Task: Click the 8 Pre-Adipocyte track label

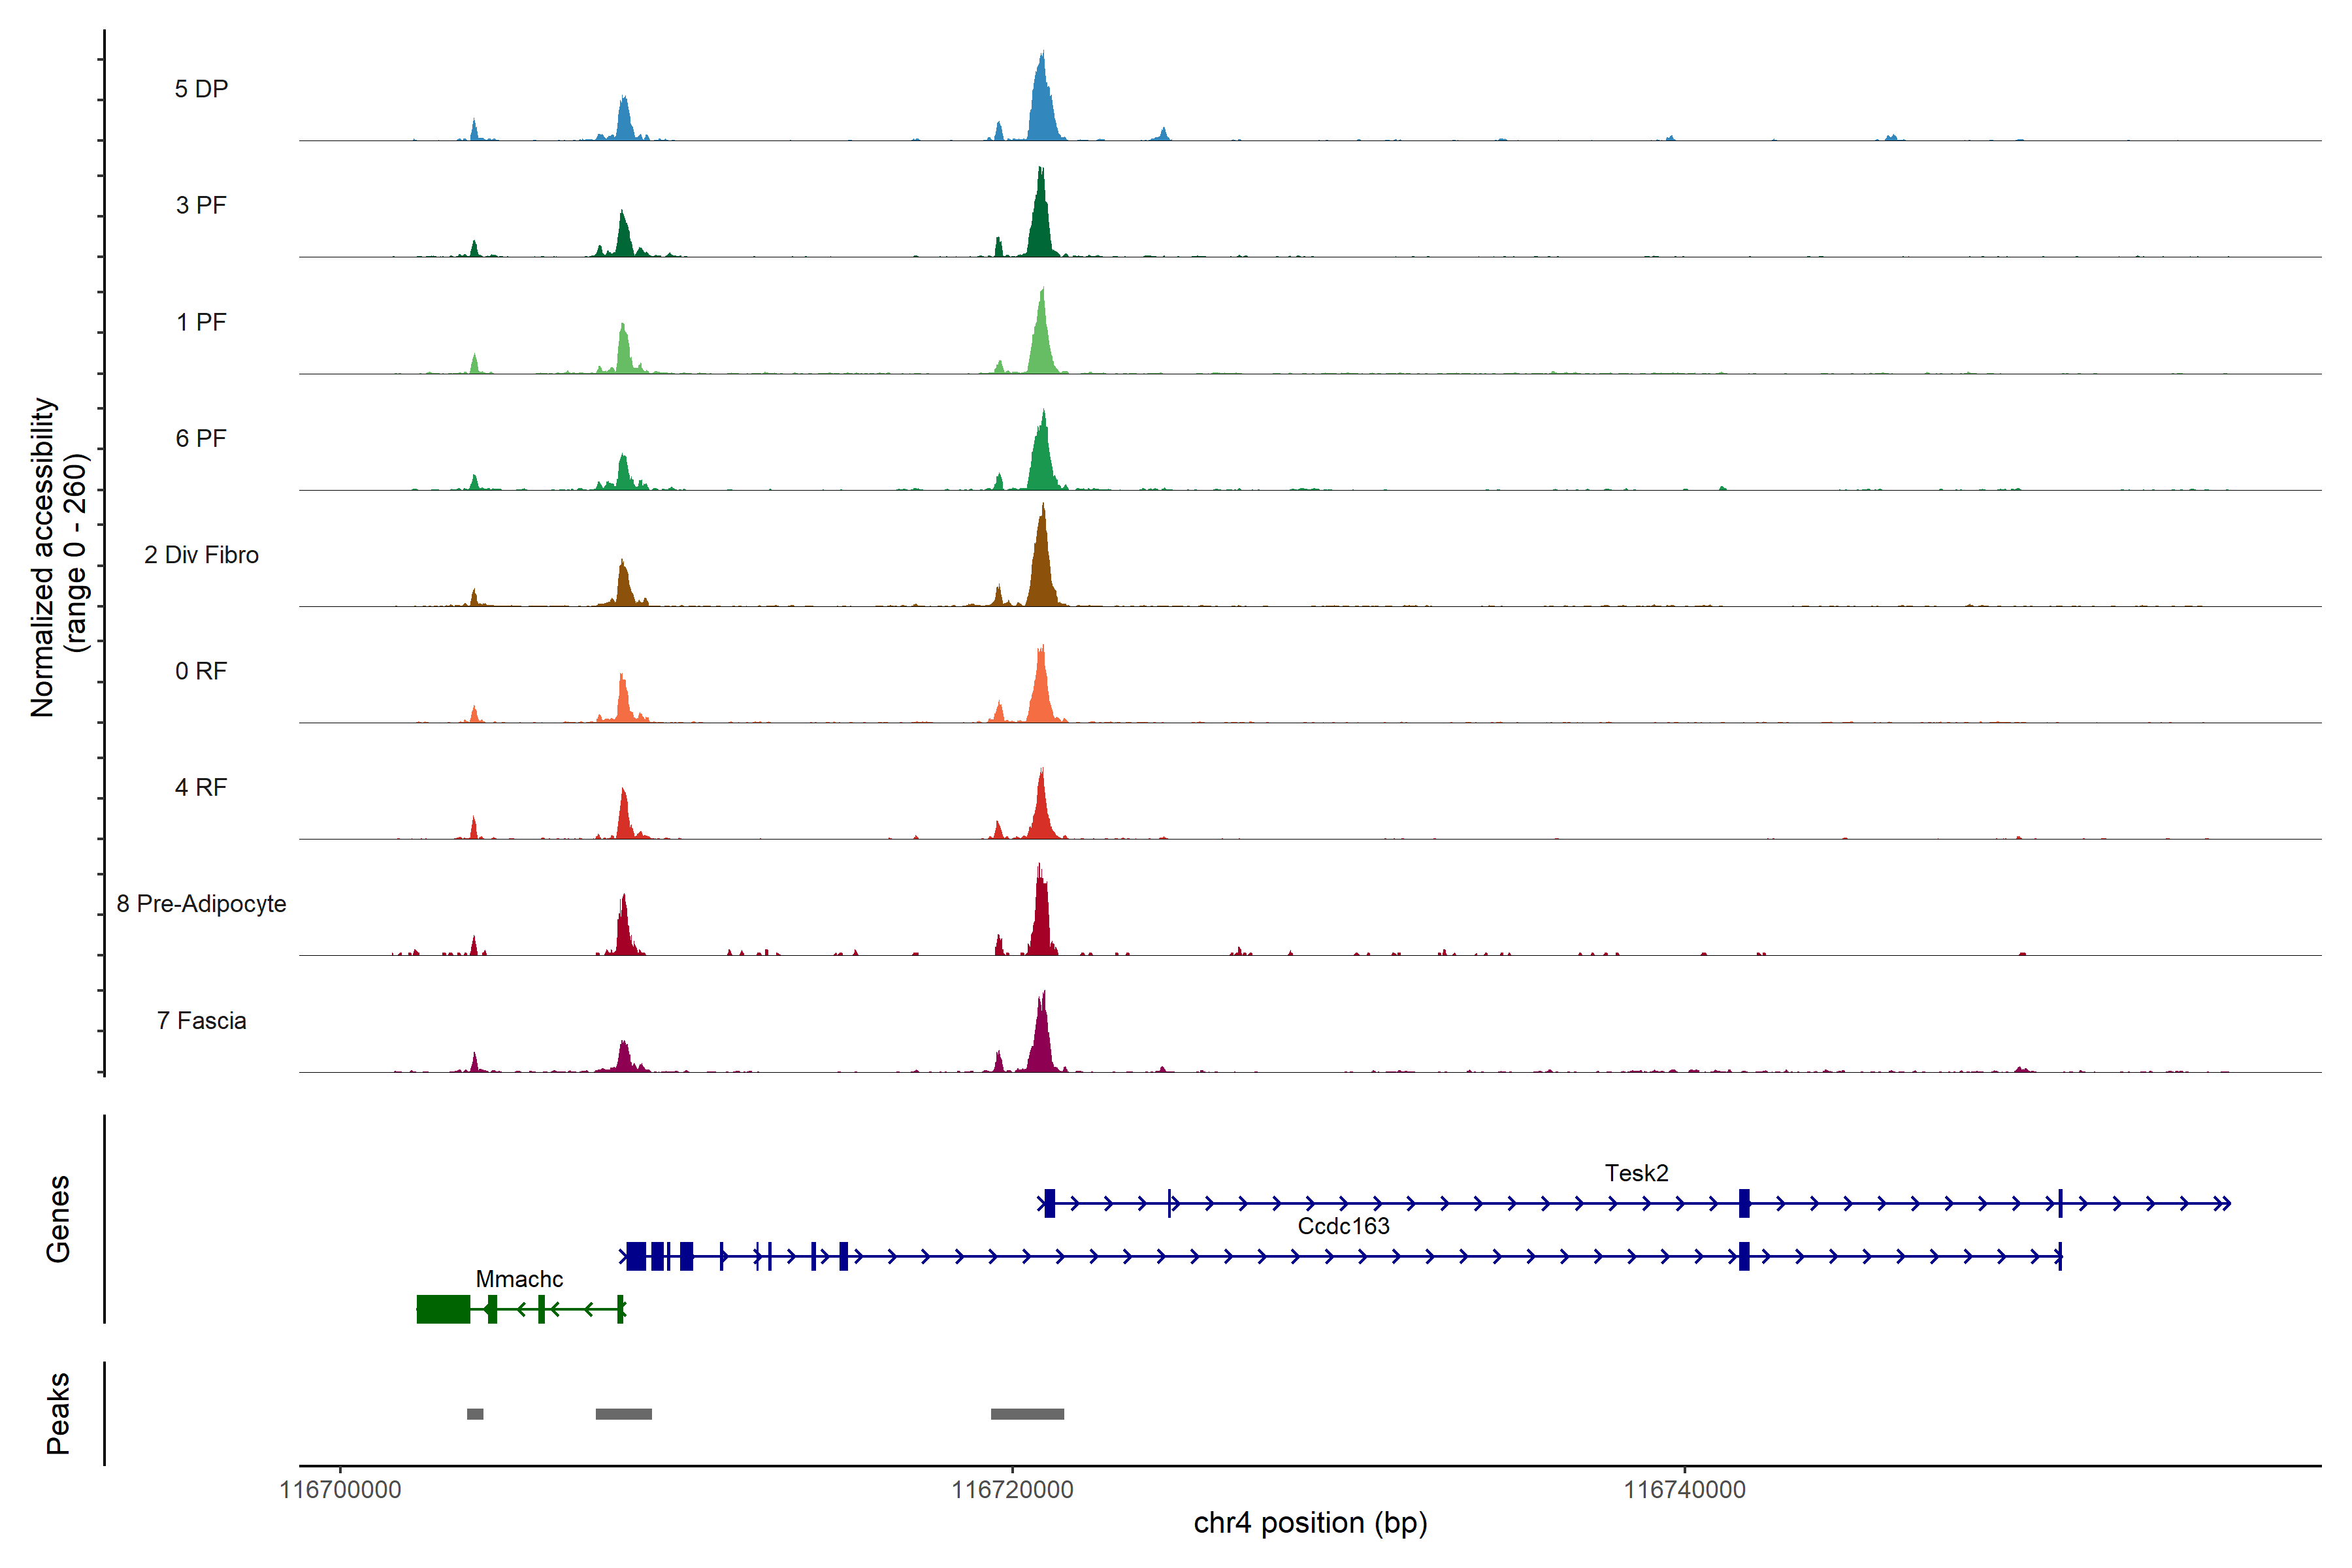Action: (x=201, y=904)
